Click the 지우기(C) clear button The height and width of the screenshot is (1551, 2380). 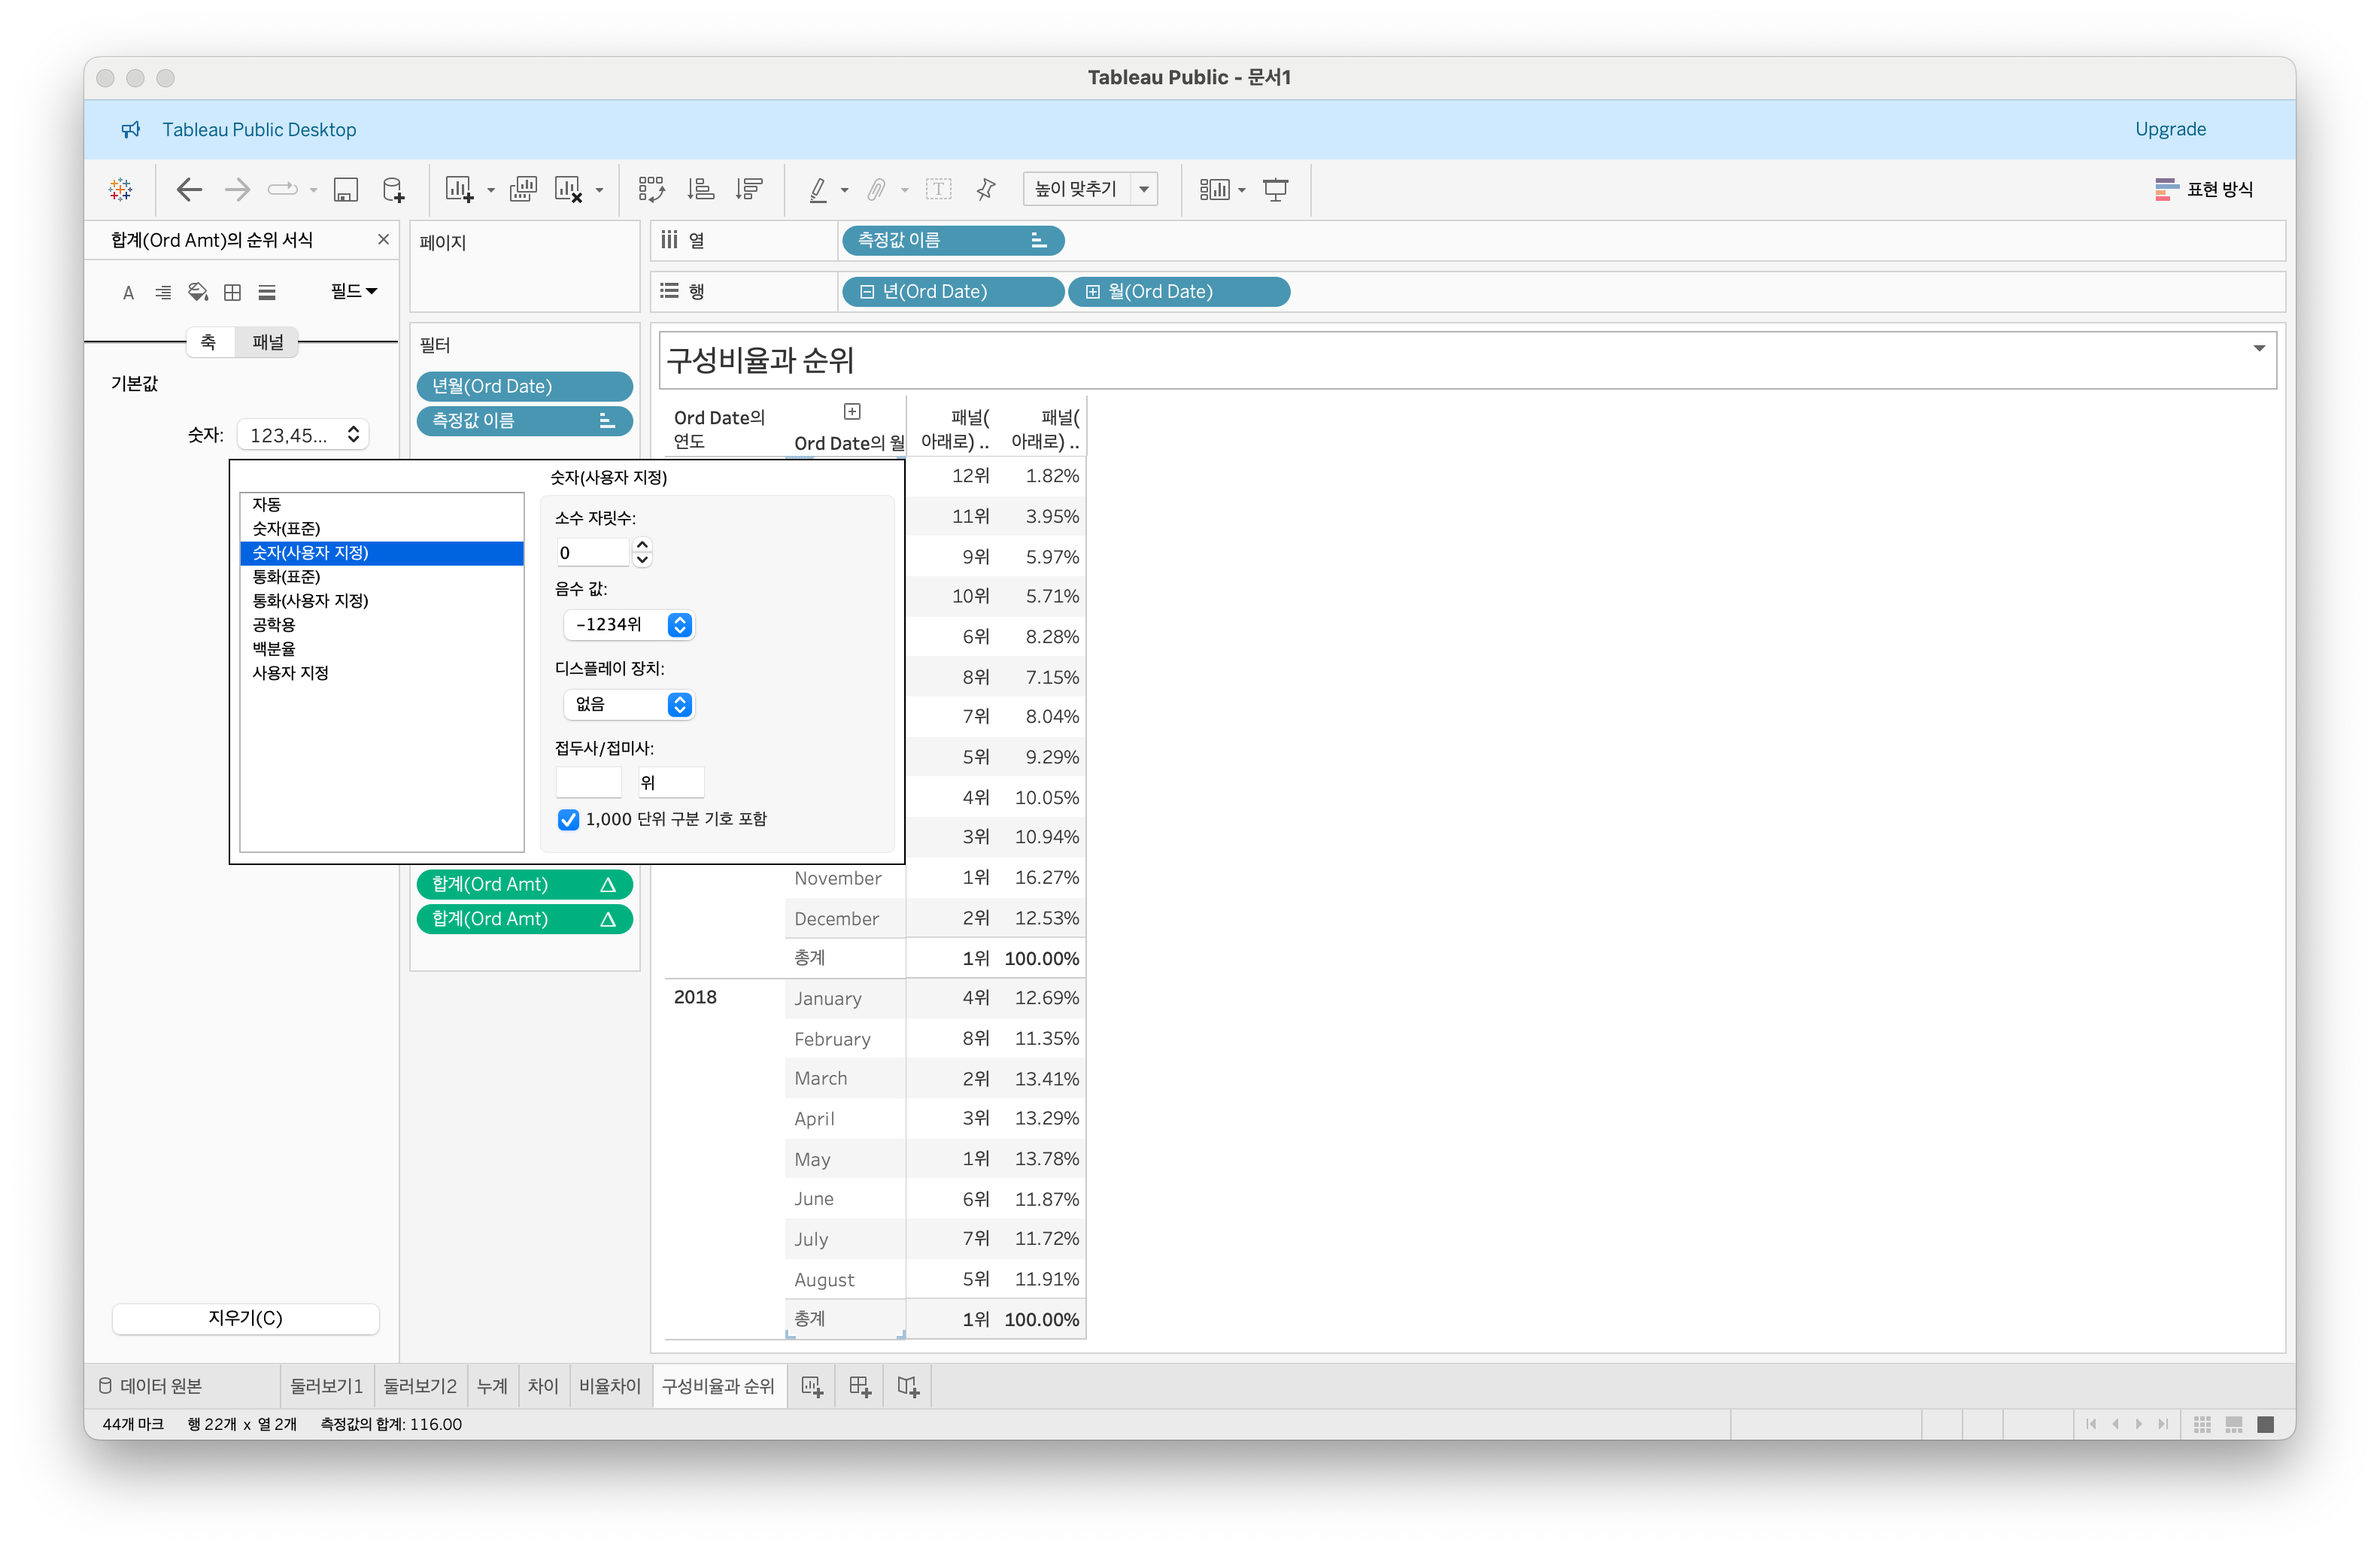(x=245, y=1318)
